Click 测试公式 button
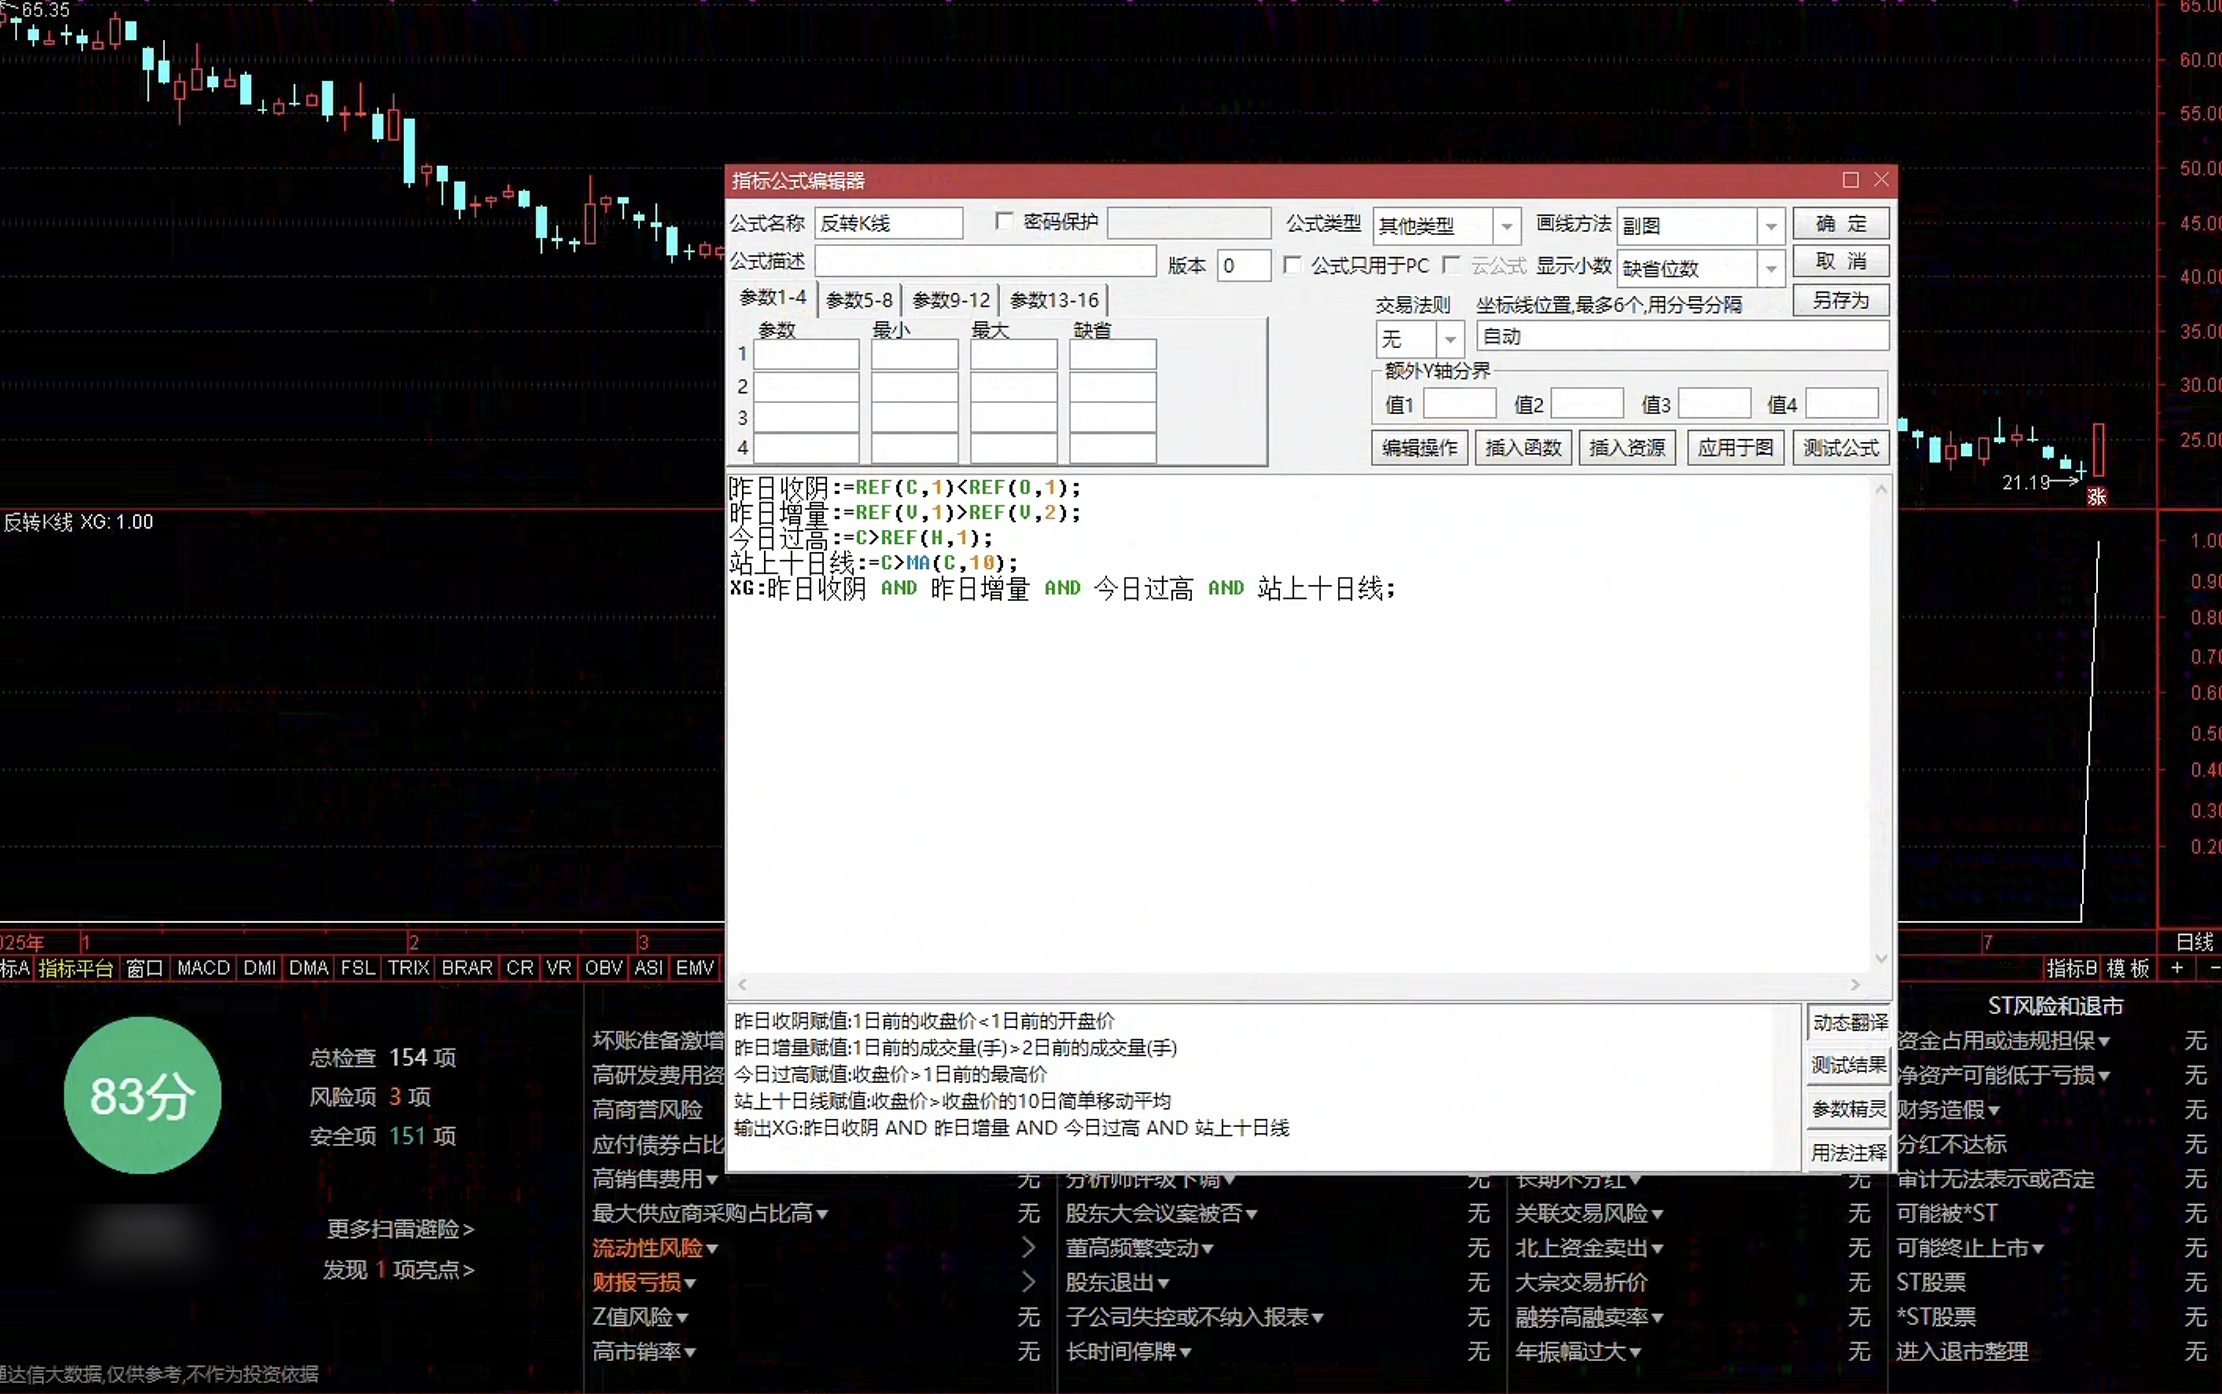Screen dimensions: 2222x1394 [1841, 447]
